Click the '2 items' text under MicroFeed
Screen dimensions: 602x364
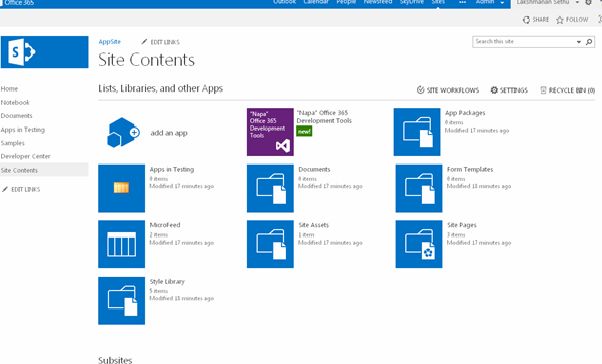click(x=159, y=235)
